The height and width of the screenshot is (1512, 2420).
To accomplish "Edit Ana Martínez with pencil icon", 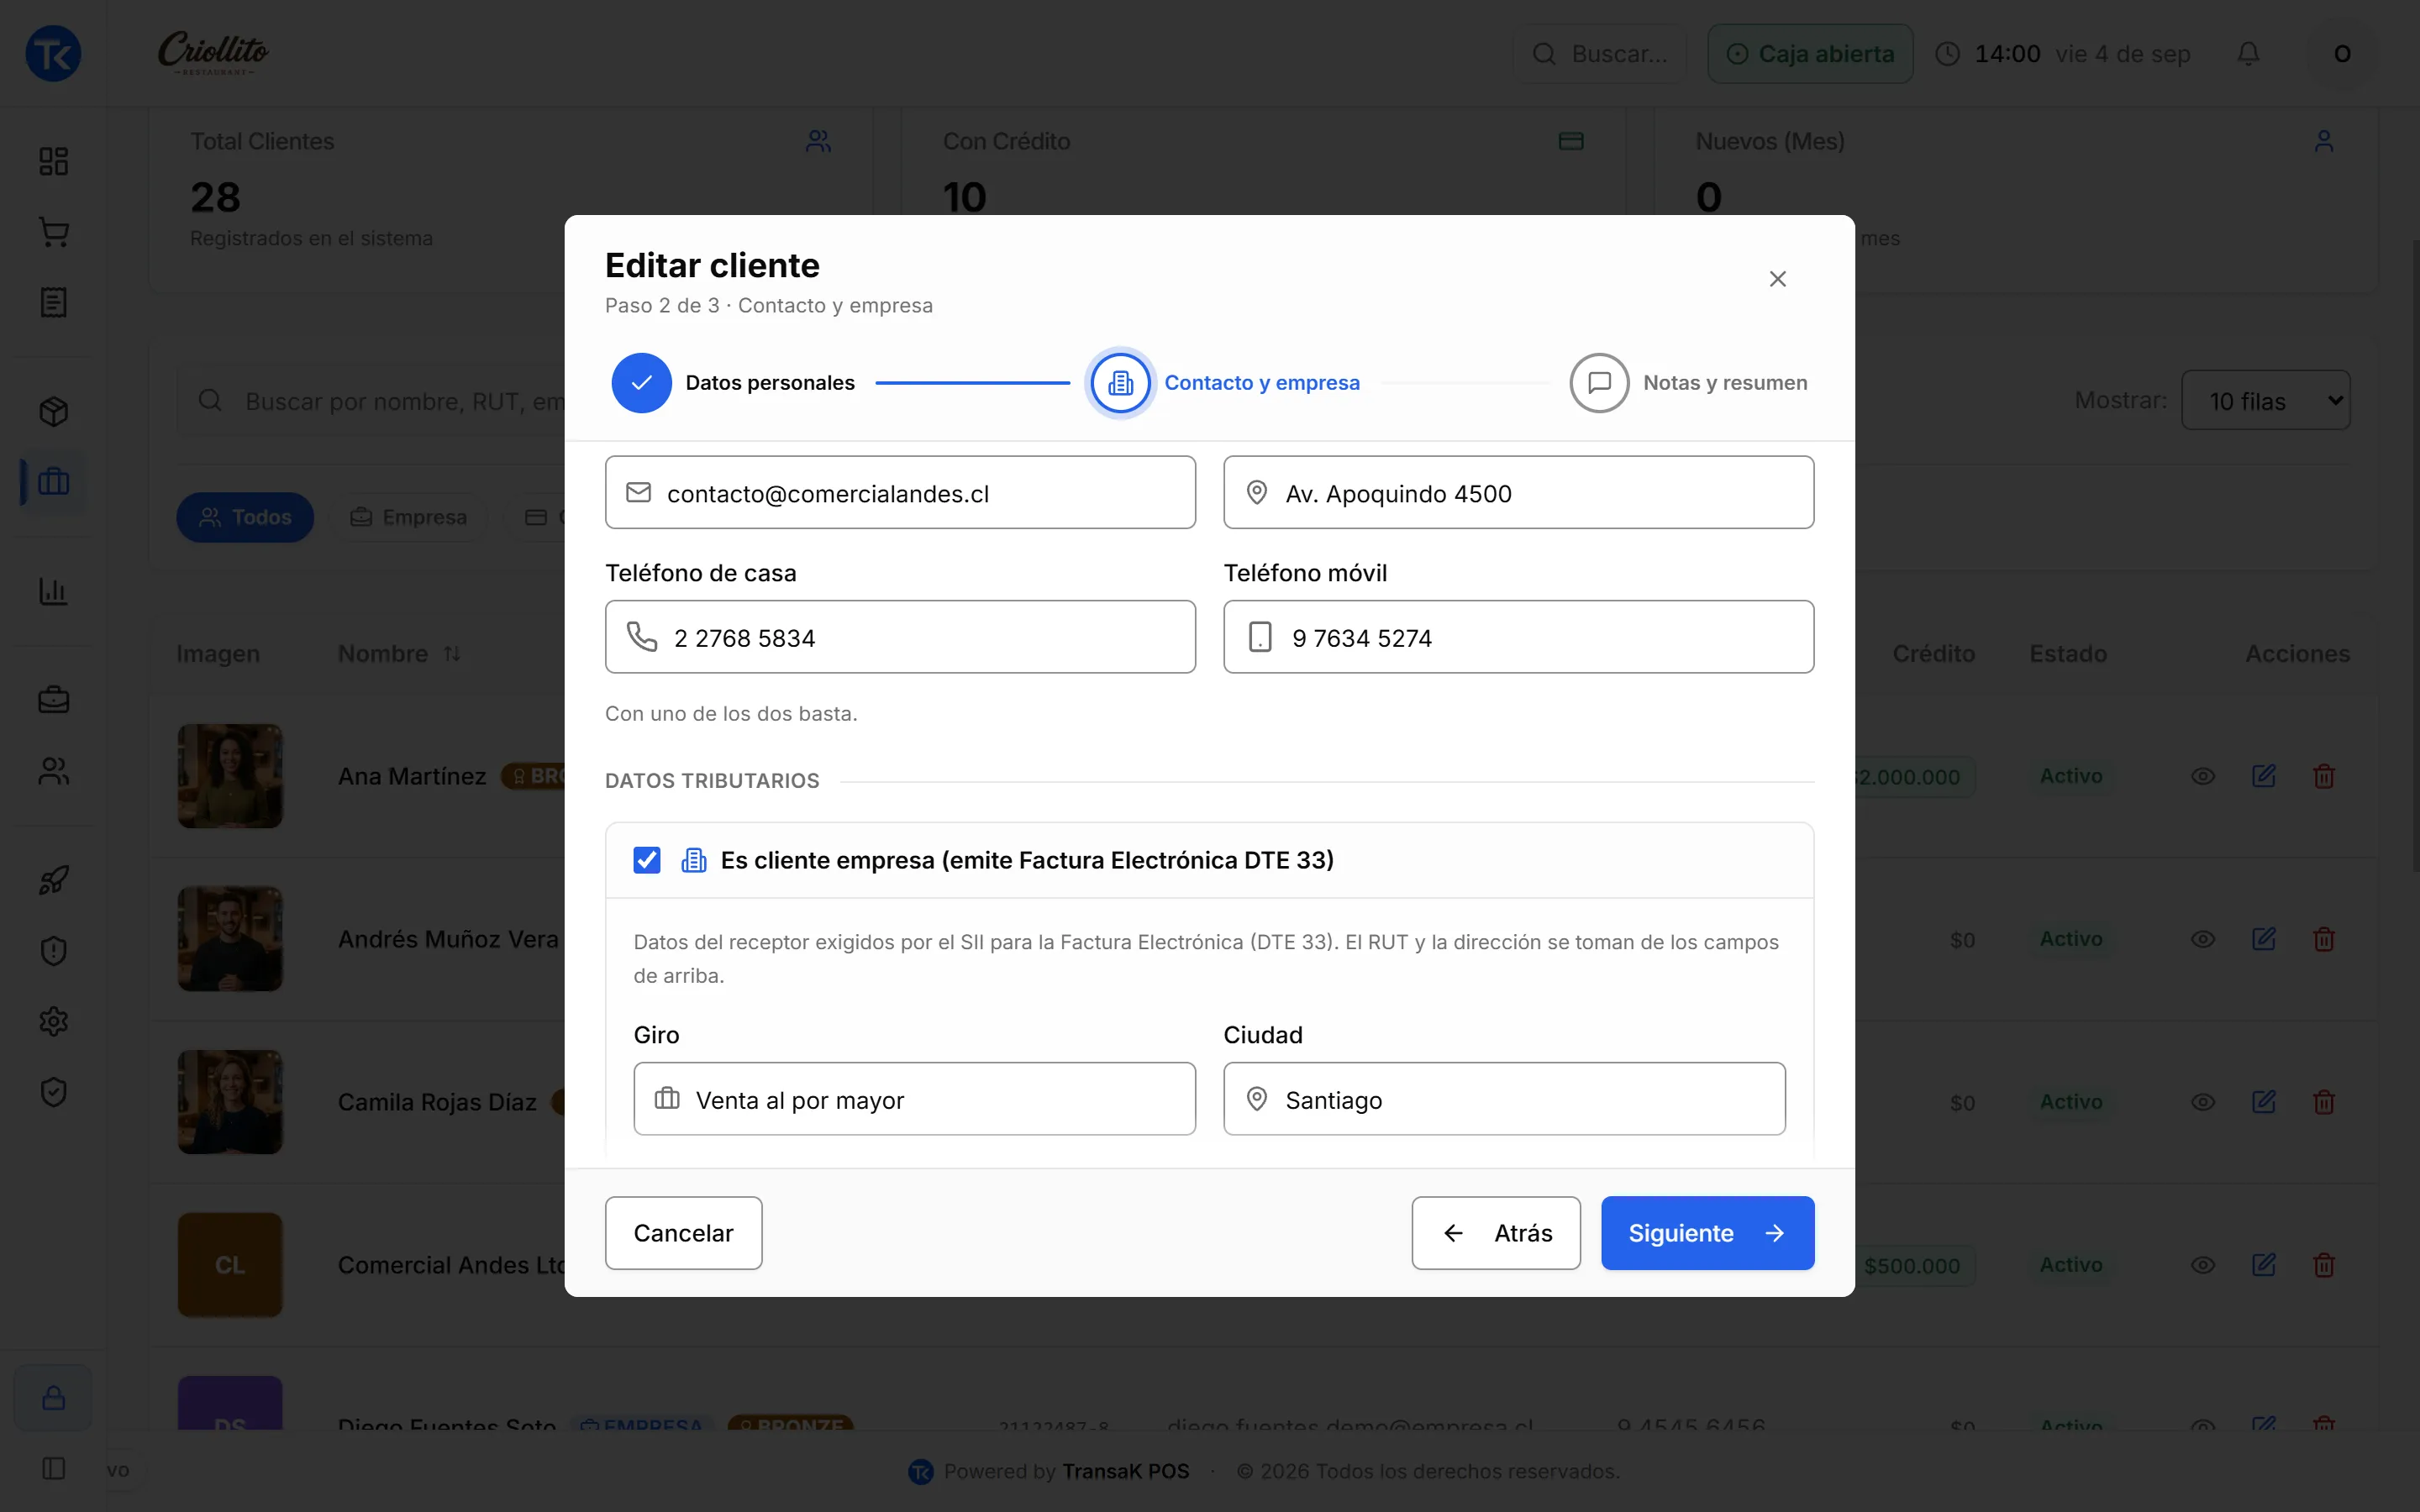I will point(2264,776).
